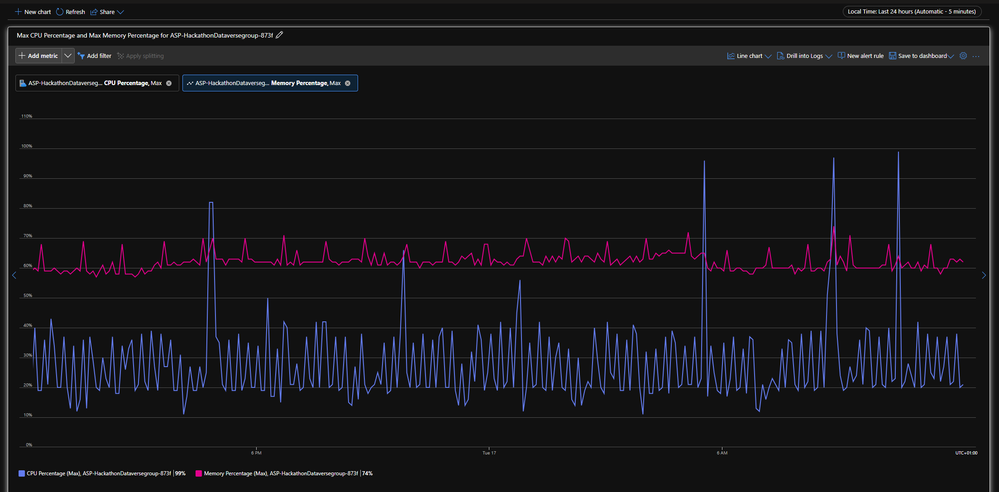This screenshot has width=999, height=492.
Task: Expand the Add metric dropdown arrow
Action: [67, 56]
